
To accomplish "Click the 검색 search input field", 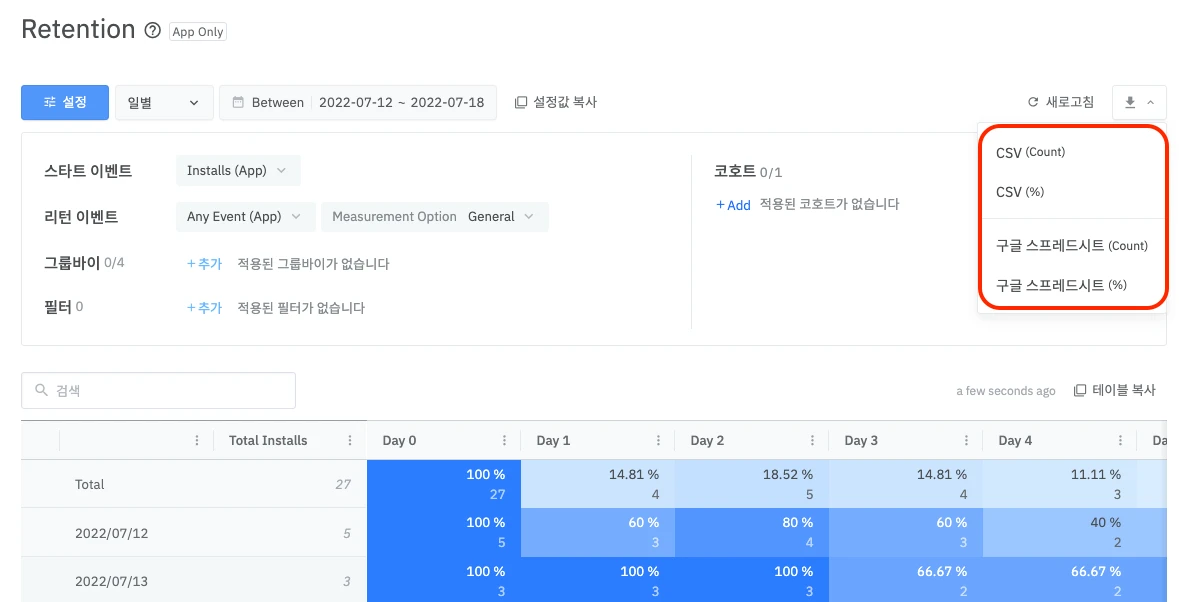I will click(158, 390).
